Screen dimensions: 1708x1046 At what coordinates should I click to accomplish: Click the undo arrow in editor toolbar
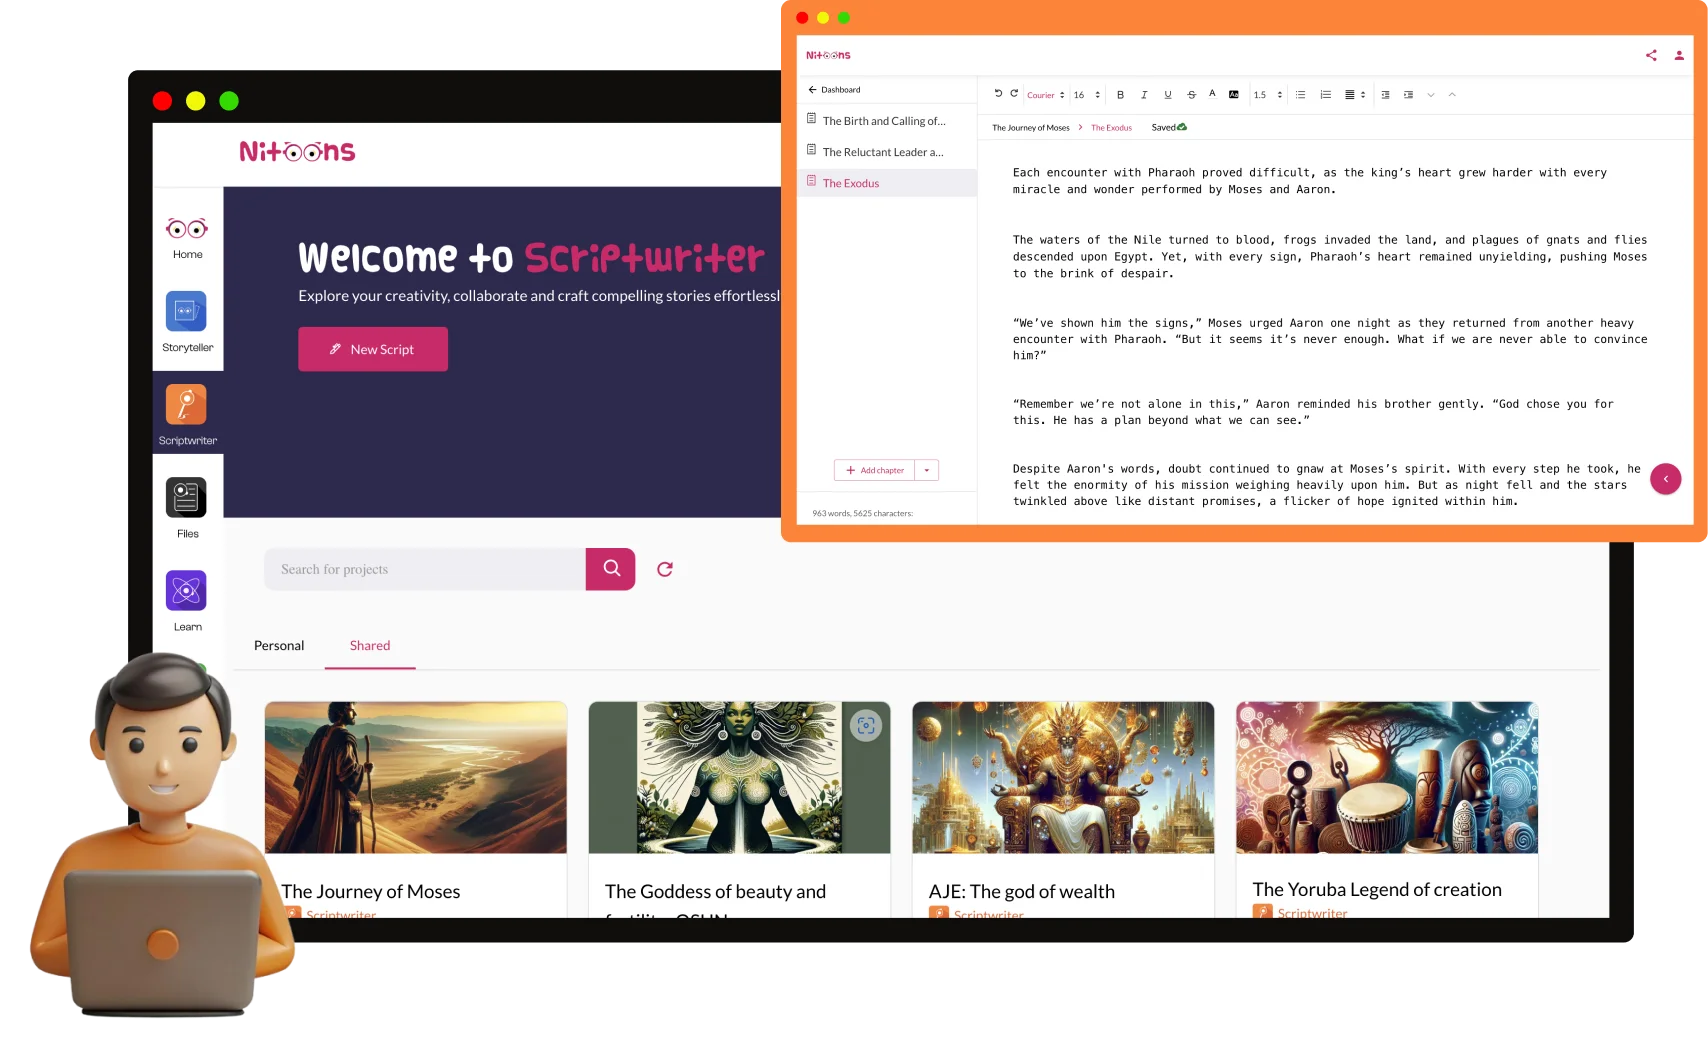[x=998, y=94]
